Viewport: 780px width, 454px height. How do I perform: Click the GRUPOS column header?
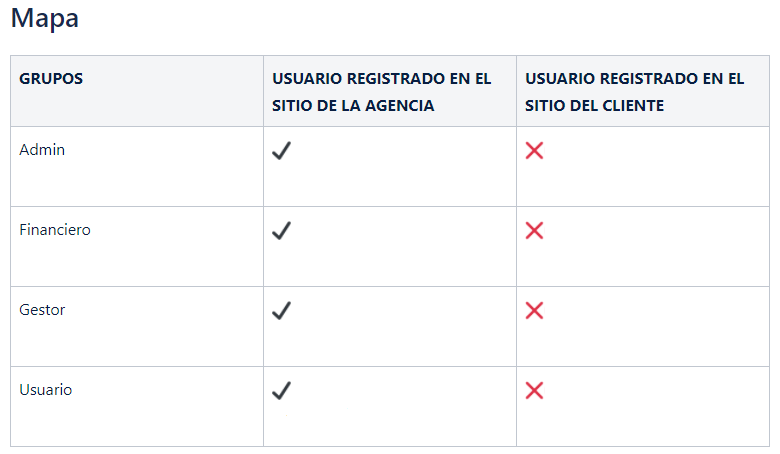pyautogui.click(x=137, y=91)
